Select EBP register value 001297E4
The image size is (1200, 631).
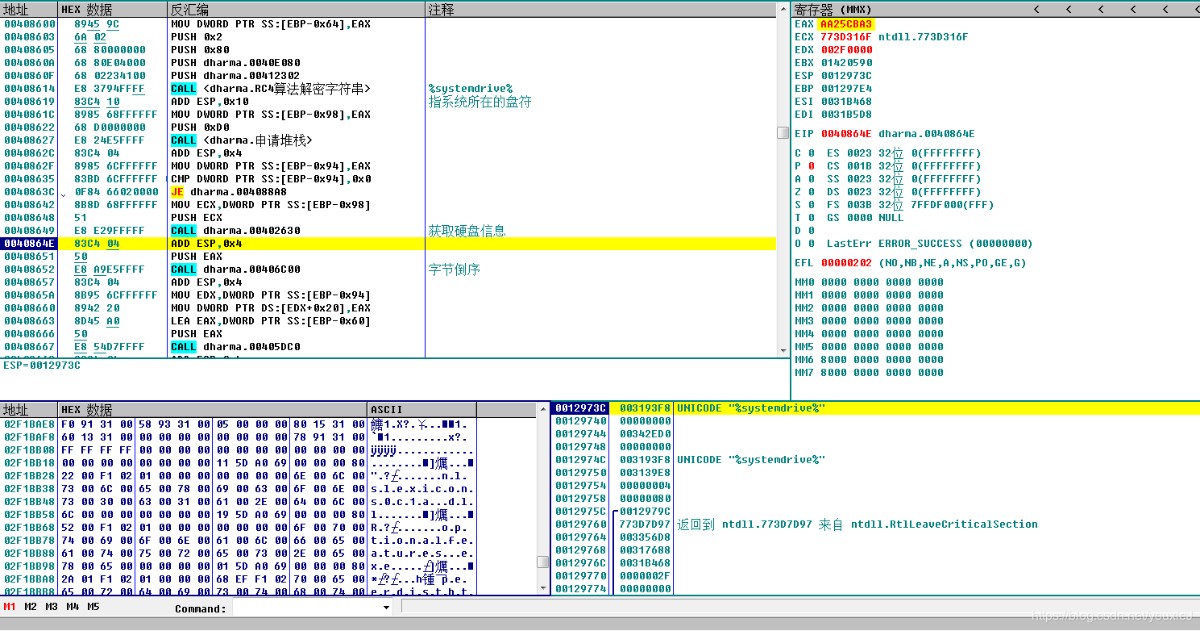click(846, 89)
